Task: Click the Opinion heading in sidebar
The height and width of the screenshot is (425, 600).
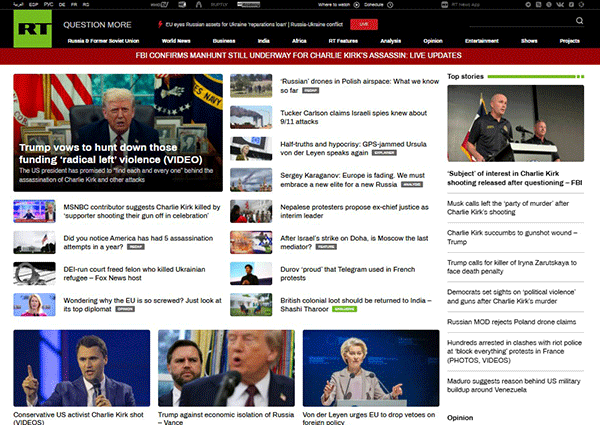Action: (x=460, y=418)
